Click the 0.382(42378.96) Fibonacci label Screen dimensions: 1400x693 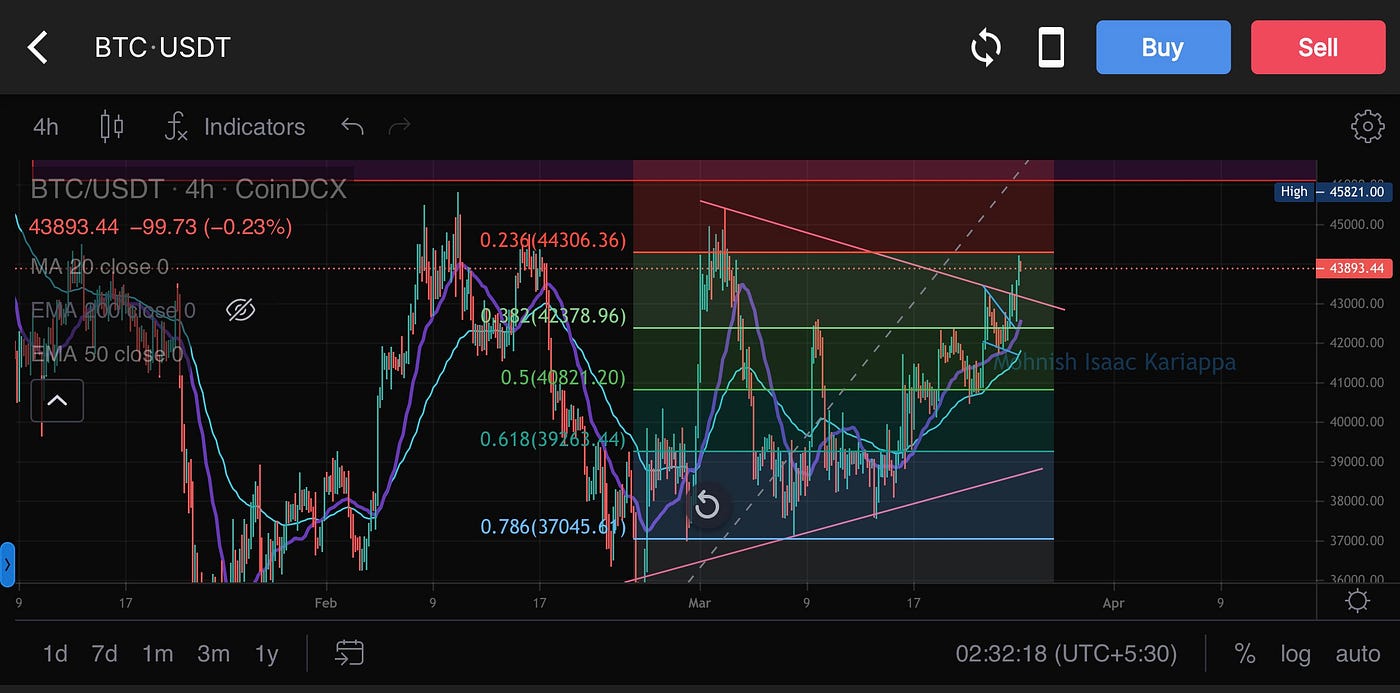[x=553, y=316]
